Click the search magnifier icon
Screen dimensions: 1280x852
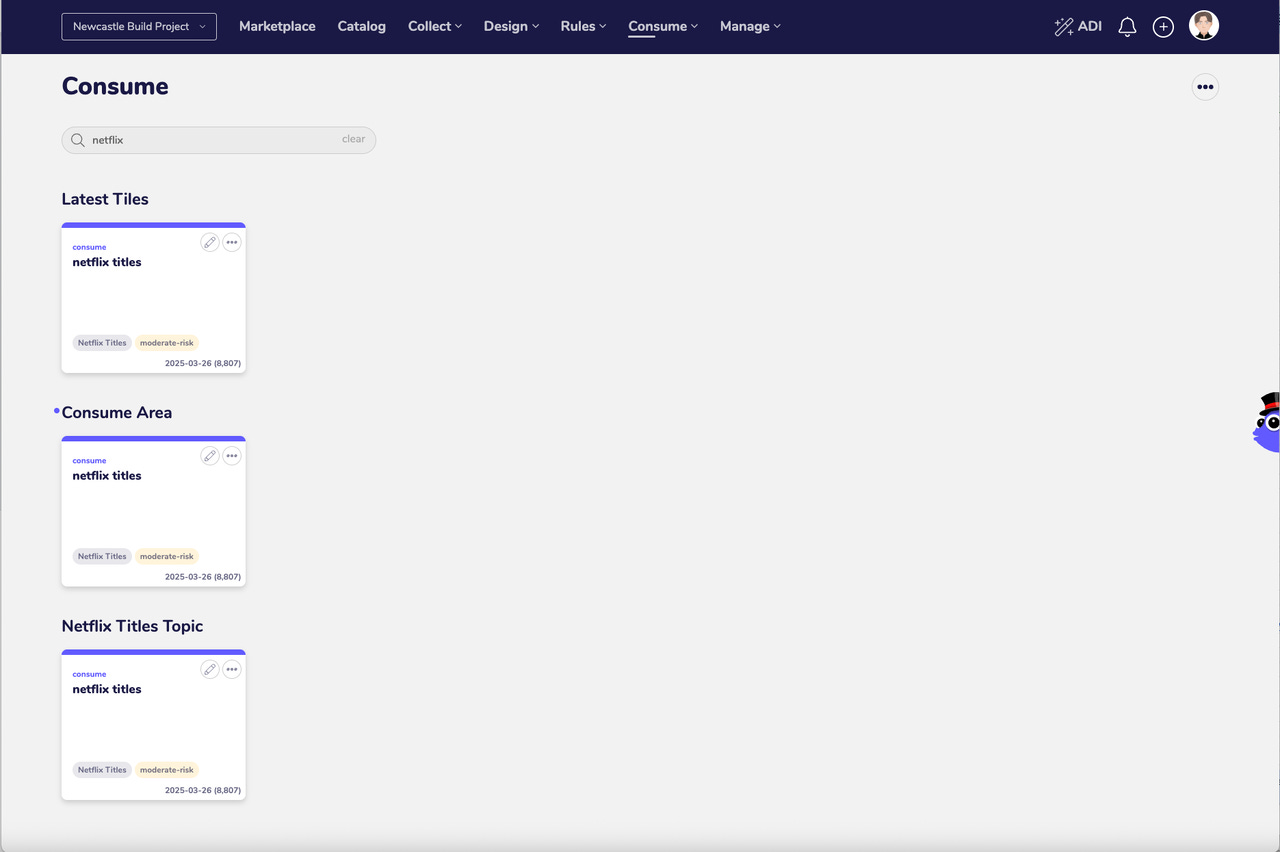[77, 140]
